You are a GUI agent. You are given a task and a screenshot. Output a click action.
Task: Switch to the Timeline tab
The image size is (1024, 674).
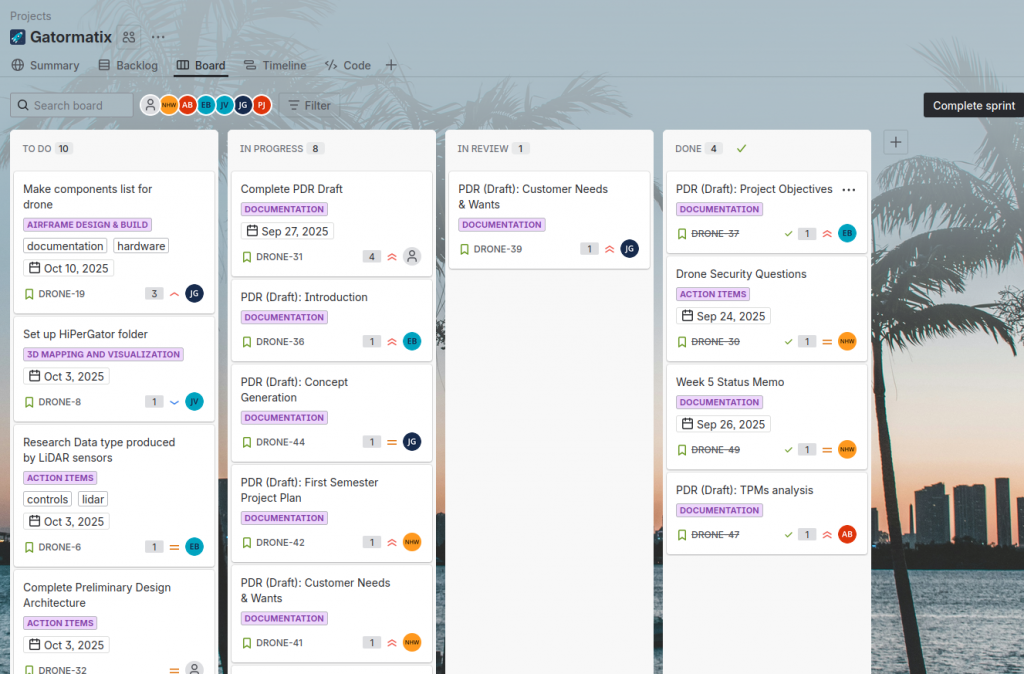[x=275, y=65]
